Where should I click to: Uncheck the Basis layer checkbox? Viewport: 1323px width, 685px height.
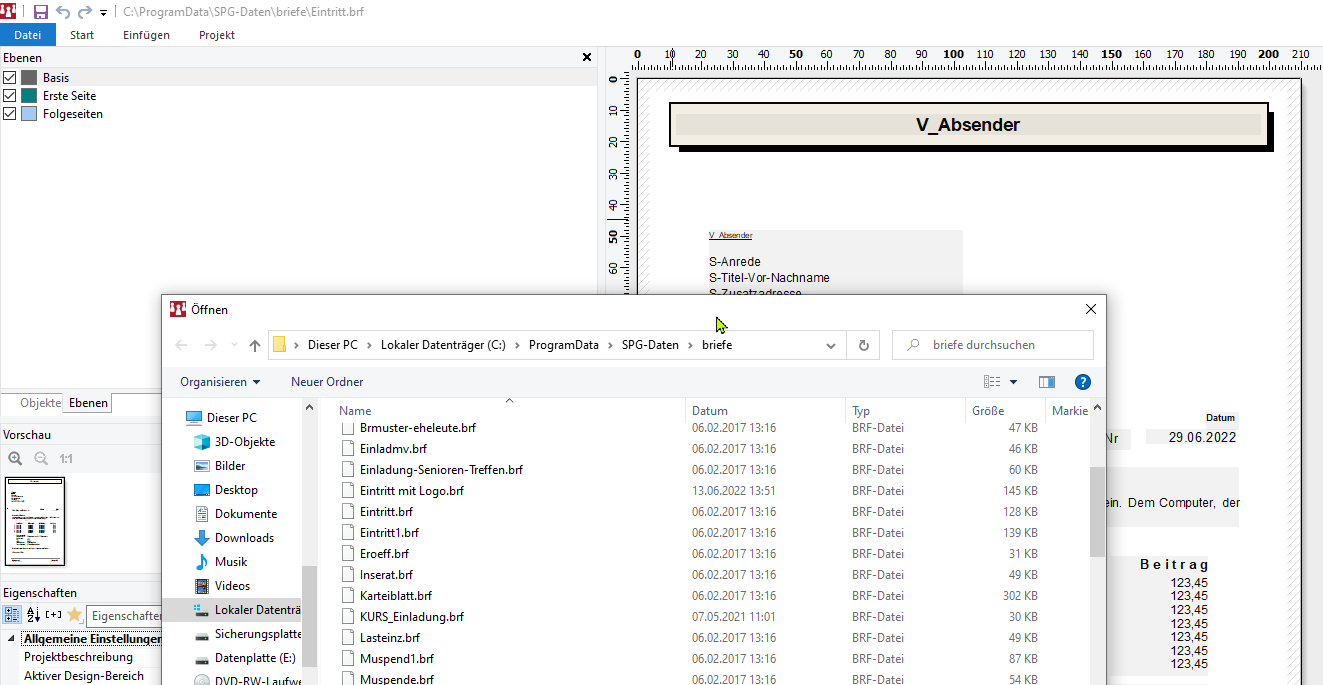click(x=10, y=78)
